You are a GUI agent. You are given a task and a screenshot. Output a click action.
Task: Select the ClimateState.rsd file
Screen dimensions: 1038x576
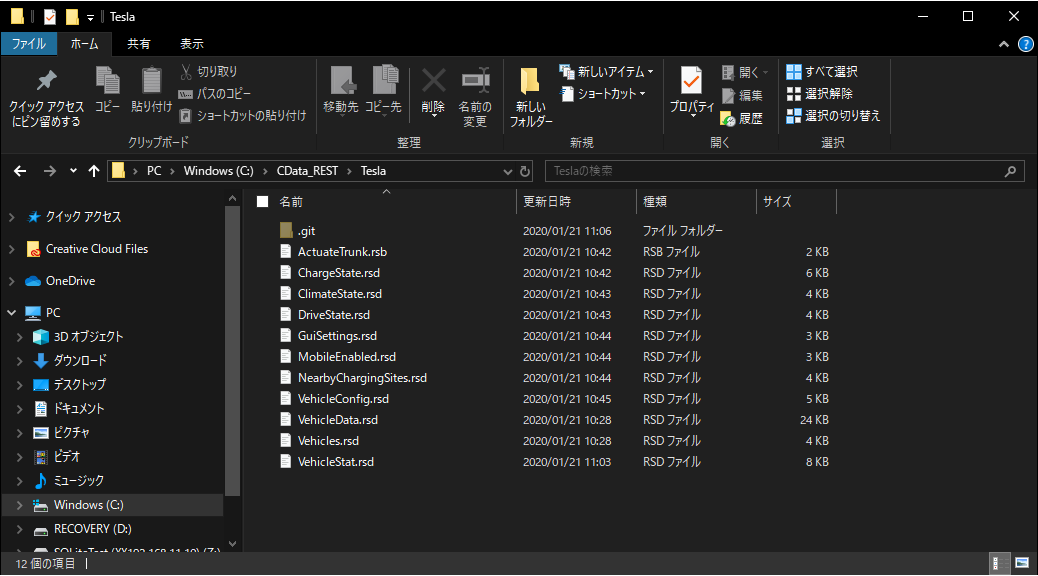340,294
